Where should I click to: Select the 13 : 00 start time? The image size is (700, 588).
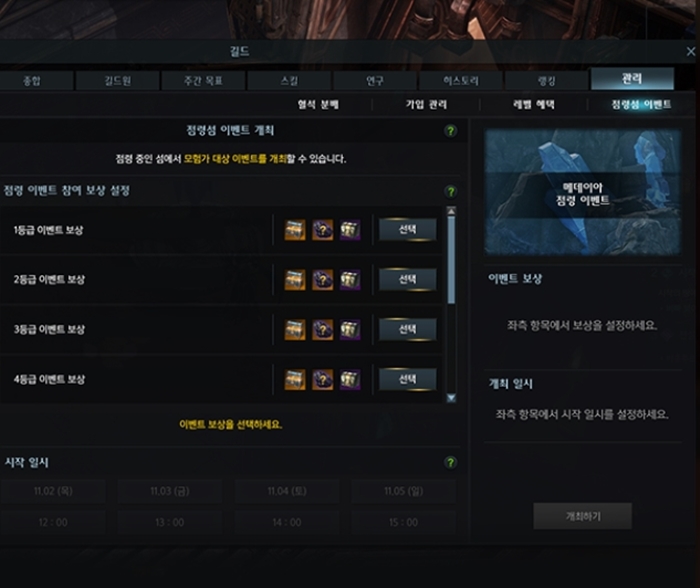pos(170,522)
